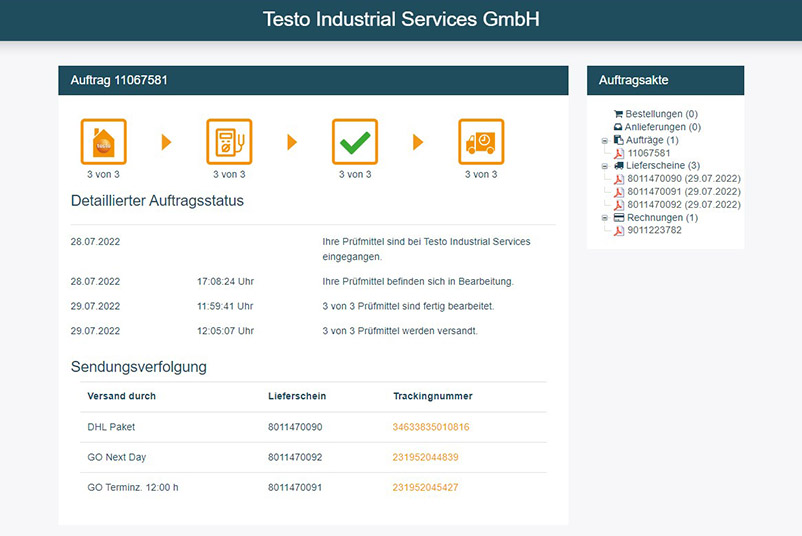
Task: Click the Trackingnummer column header
Action: pyautogui.click(x=433, y=396)
